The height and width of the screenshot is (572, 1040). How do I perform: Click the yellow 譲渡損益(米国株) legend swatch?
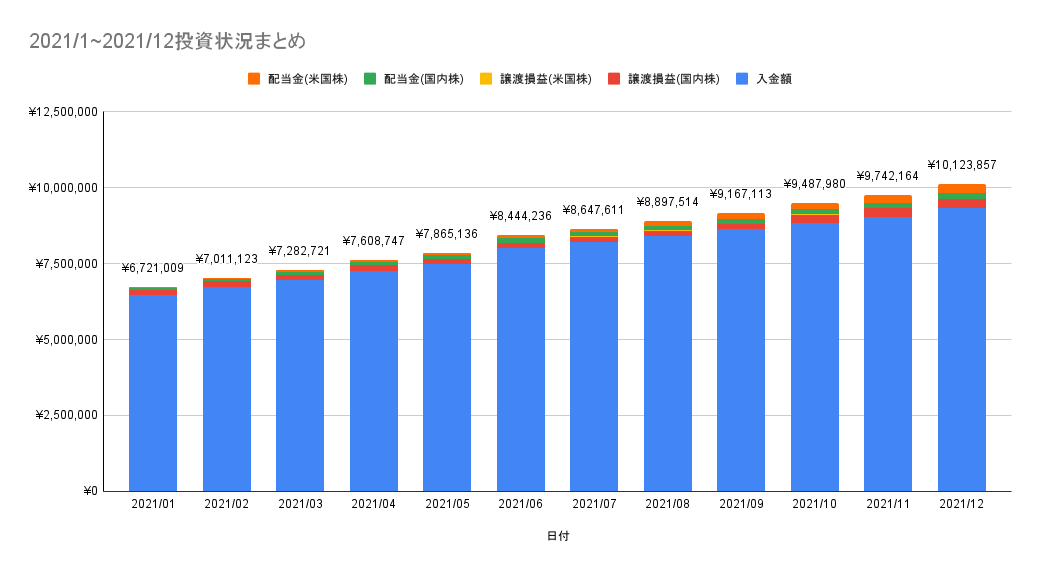click(486, 79)
